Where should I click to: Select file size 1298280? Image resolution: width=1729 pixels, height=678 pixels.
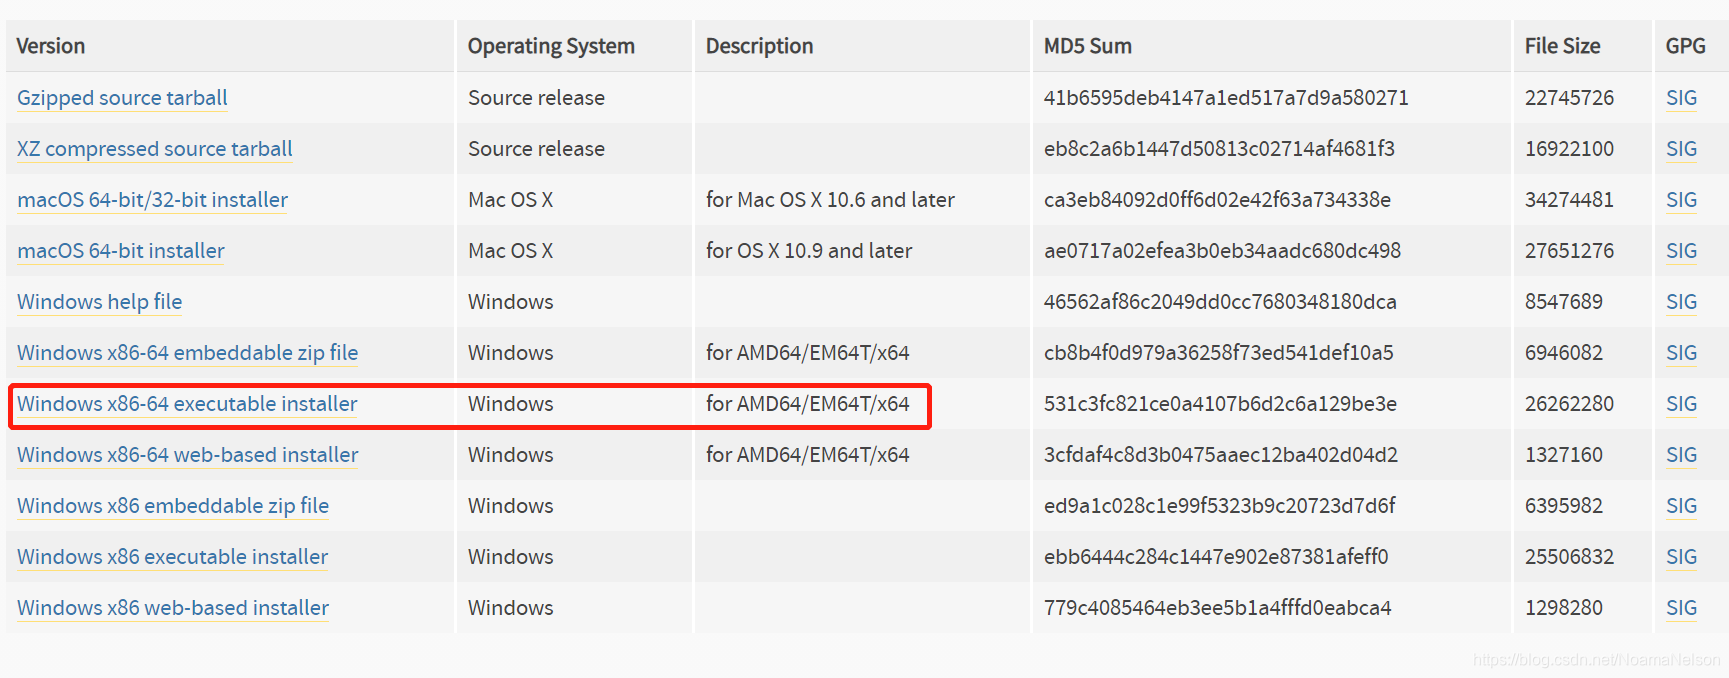coord(1564,608)
